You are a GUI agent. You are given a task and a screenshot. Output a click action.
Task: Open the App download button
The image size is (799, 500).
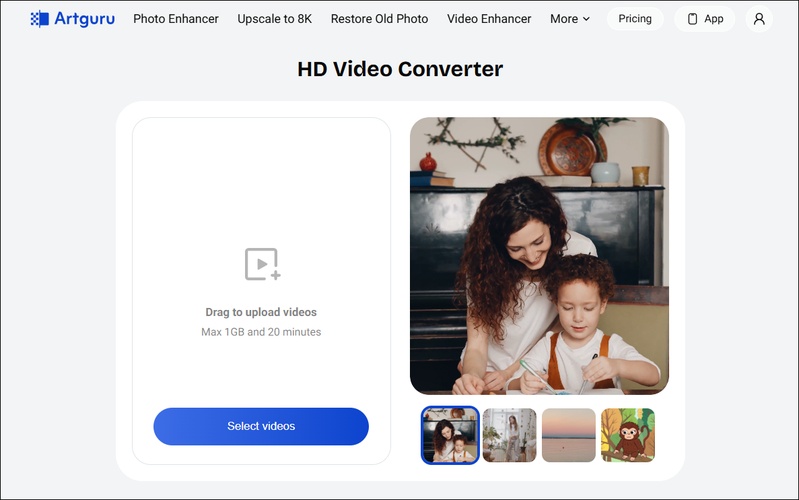[x=704, y=19]
